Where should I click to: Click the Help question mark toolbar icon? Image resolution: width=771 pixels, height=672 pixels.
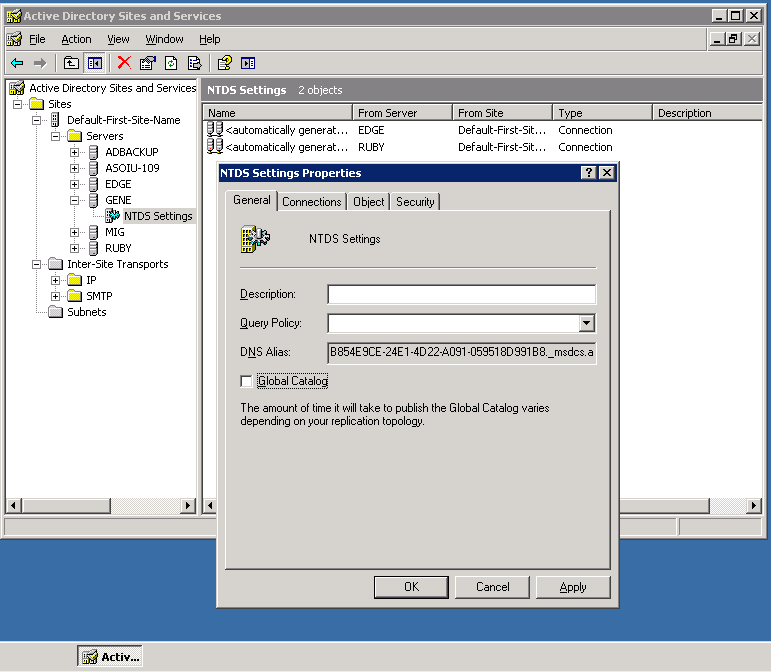pos(225,63)
